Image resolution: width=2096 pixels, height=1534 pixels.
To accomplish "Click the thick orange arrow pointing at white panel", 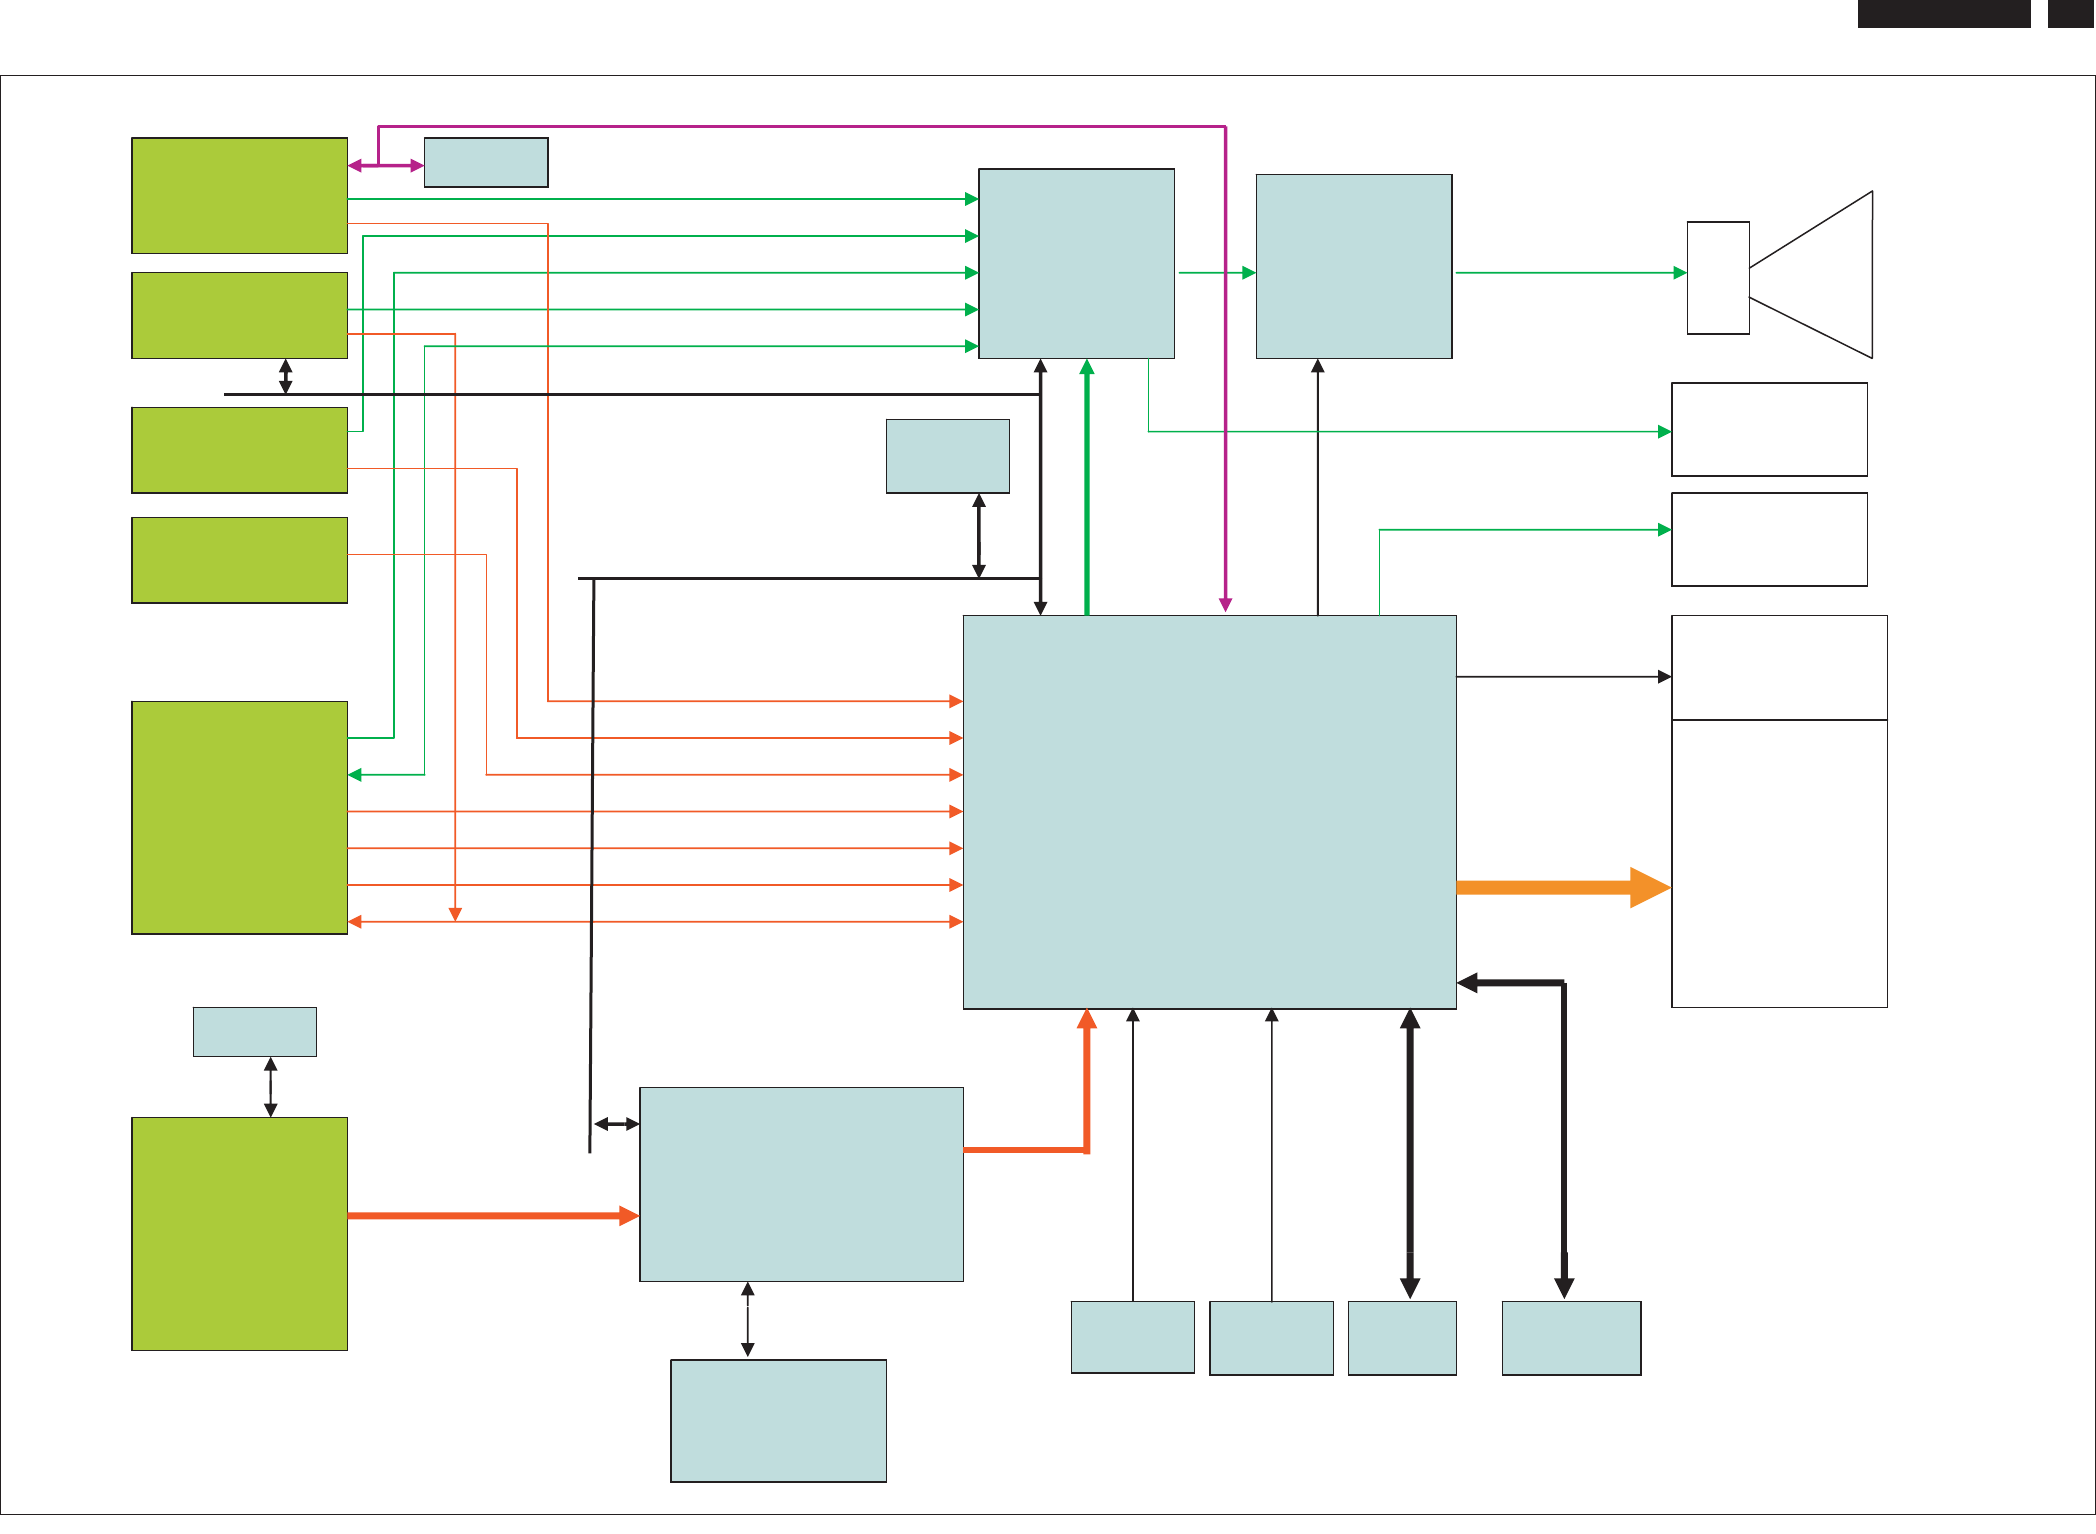I will [x=1562, y=887].
